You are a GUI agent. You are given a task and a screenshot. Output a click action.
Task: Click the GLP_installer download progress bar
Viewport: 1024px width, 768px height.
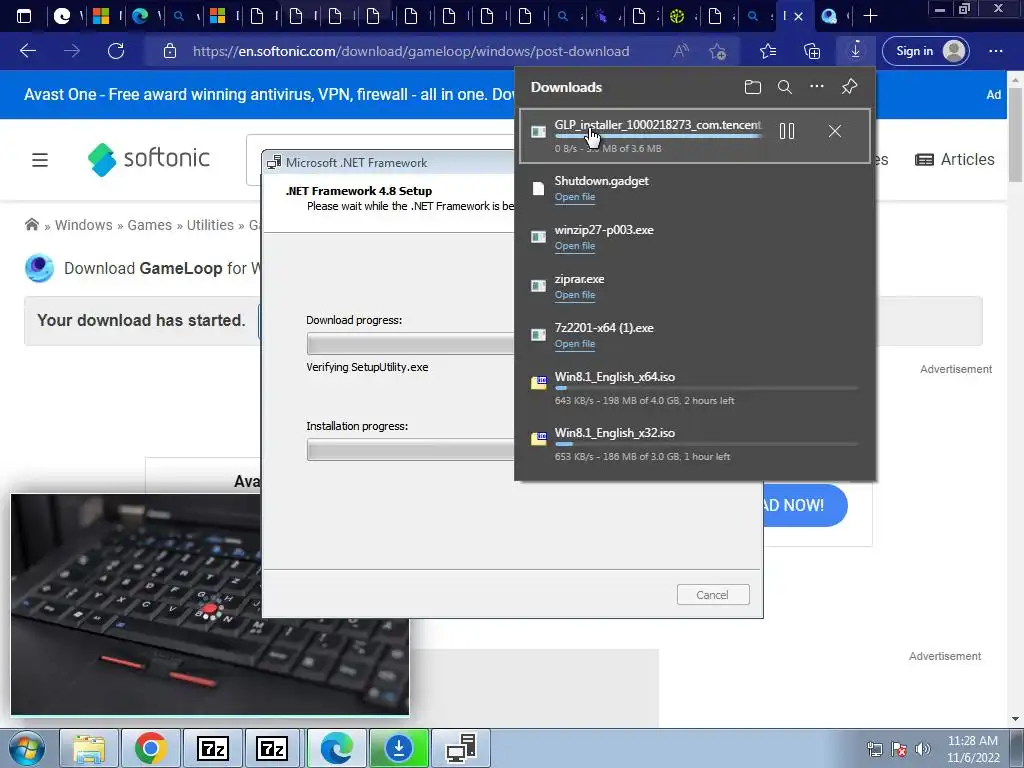(x=658, y=136)
